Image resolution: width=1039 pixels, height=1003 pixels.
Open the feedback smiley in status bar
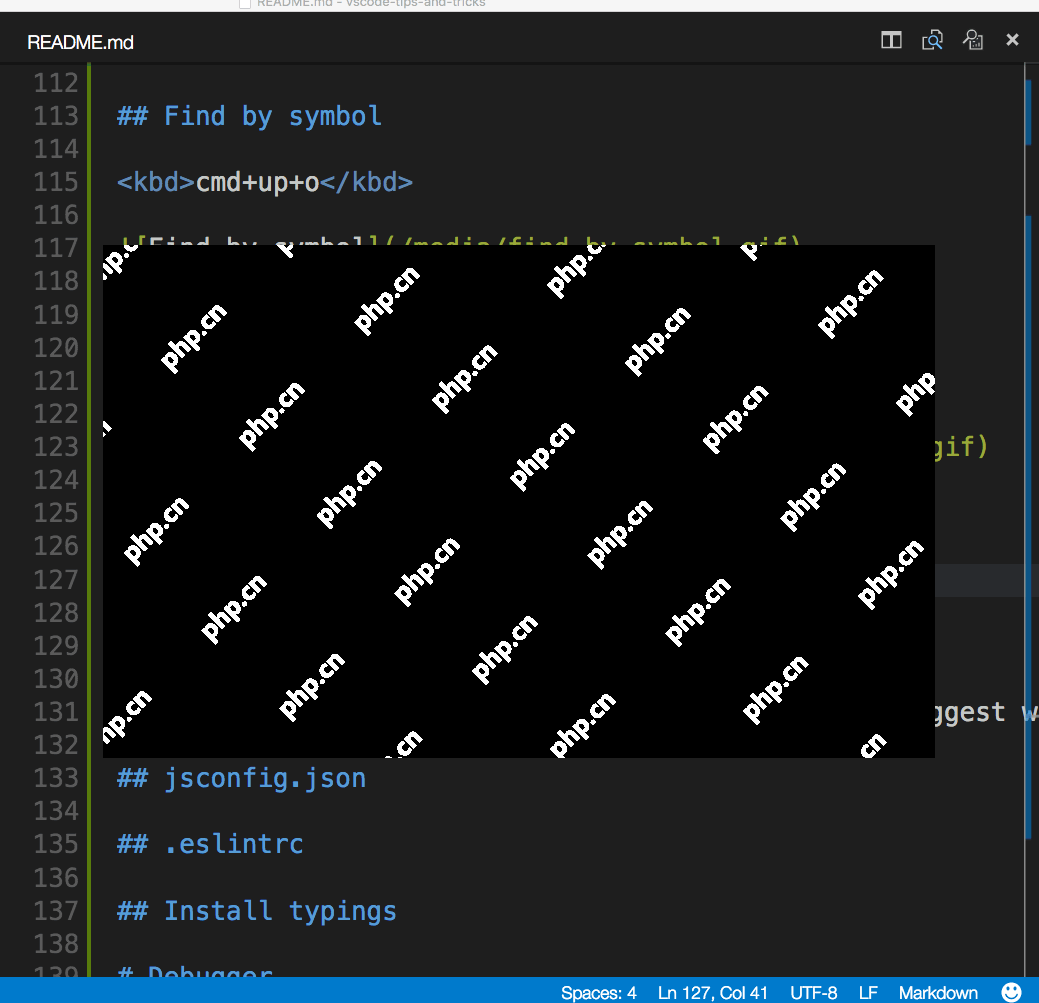(1011, 992)
